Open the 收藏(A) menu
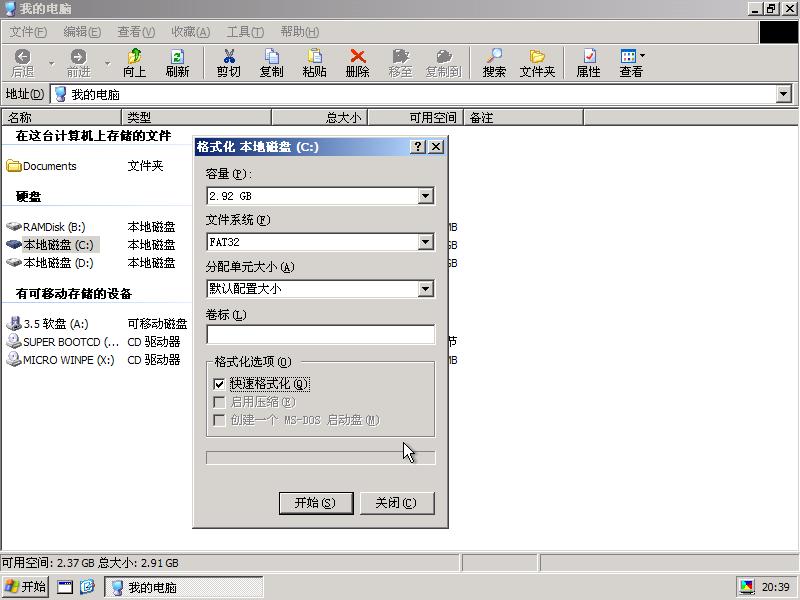Viewport: 800px width, 600px height. (191, 32)
